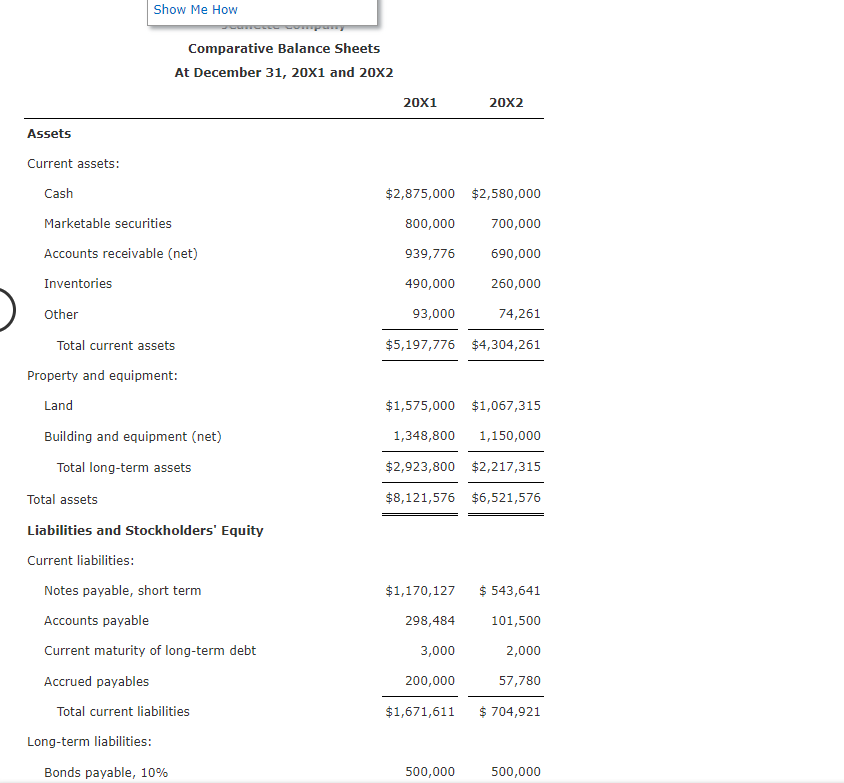This screenshot has height=783, width=844.
Task: Click the Cash row label
Action: (59, 194)
